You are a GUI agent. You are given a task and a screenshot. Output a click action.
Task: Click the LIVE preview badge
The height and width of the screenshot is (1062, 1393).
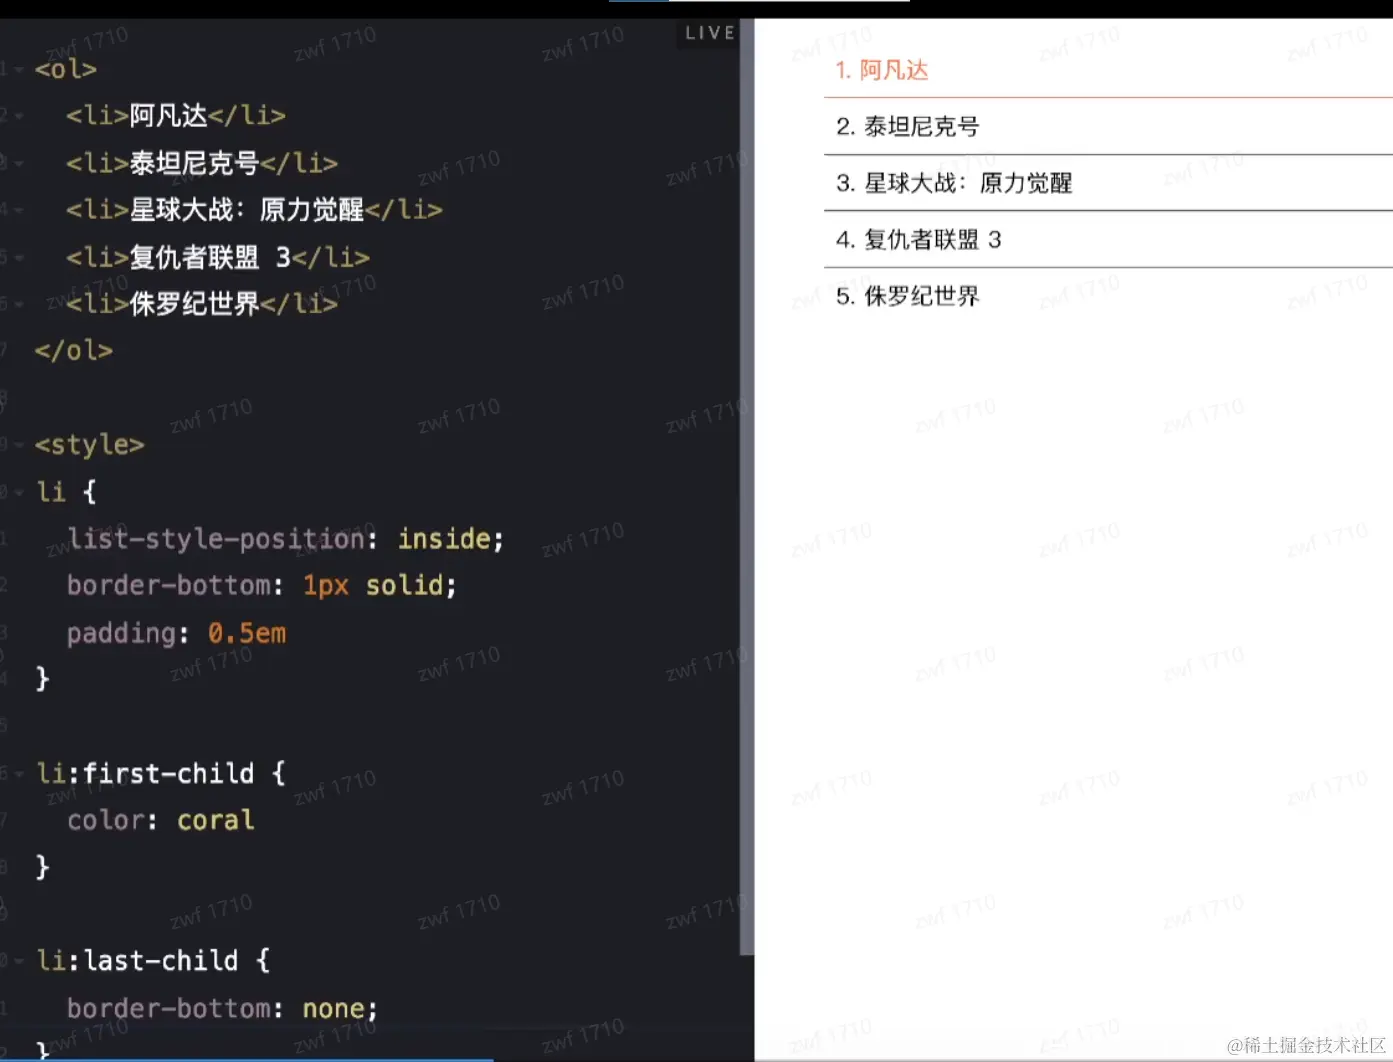click(709, 33)
